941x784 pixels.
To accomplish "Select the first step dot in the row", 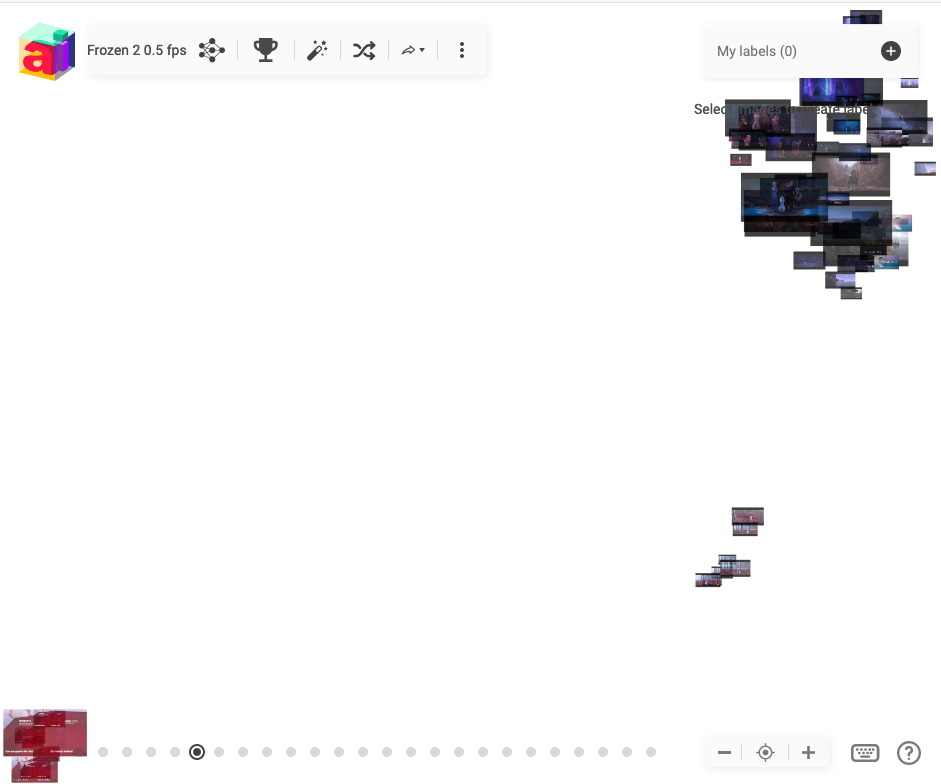I will pyautogui.click(x=103, y=752).
